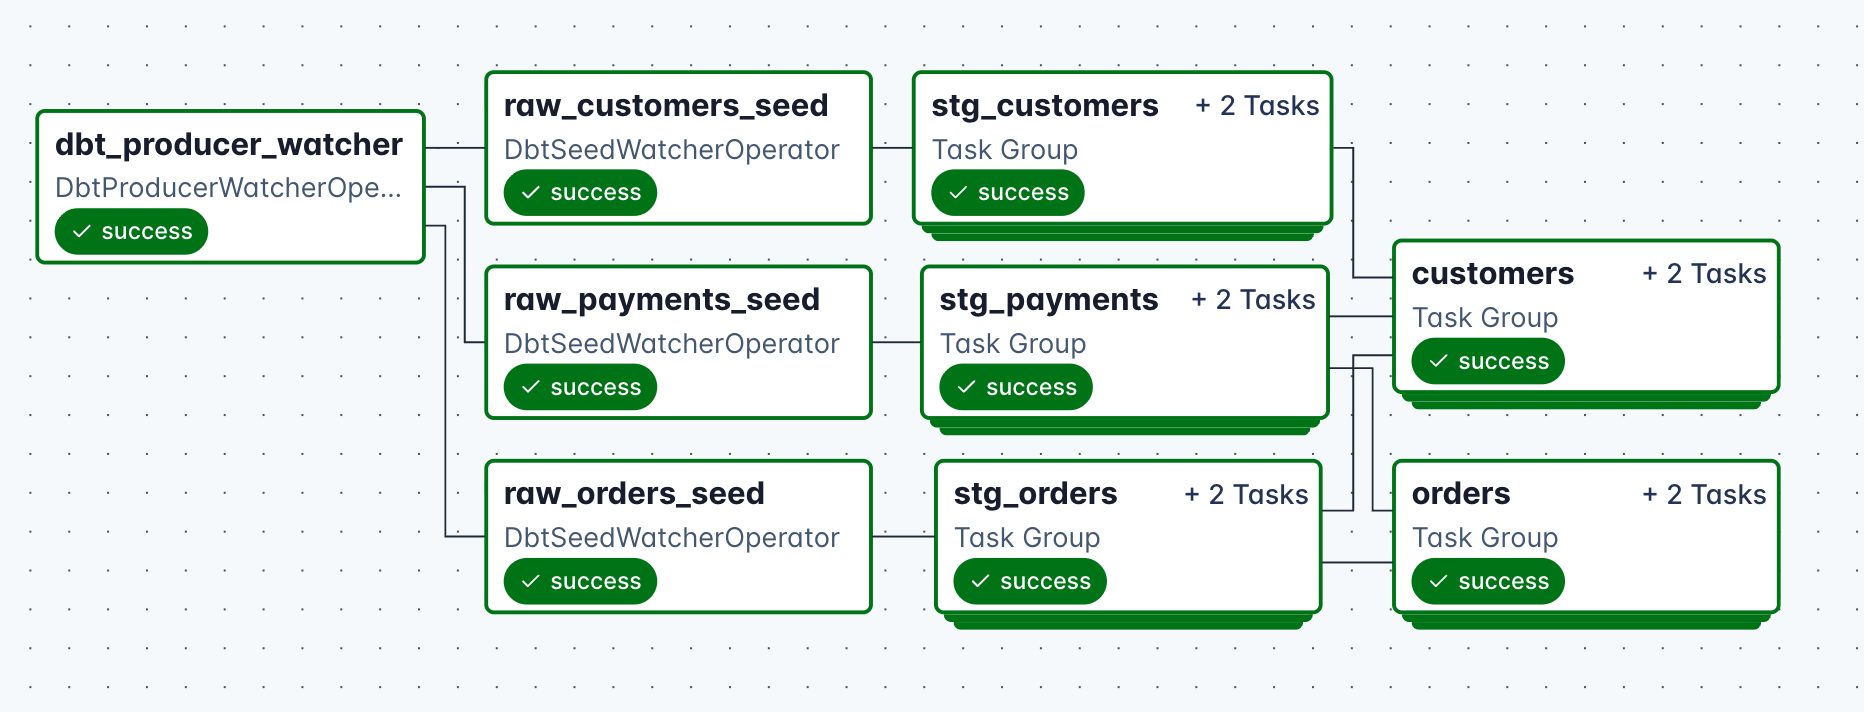Expand orders task group via + 2 Tasks
1864x712 pixels.
[x=1704, y=494]
